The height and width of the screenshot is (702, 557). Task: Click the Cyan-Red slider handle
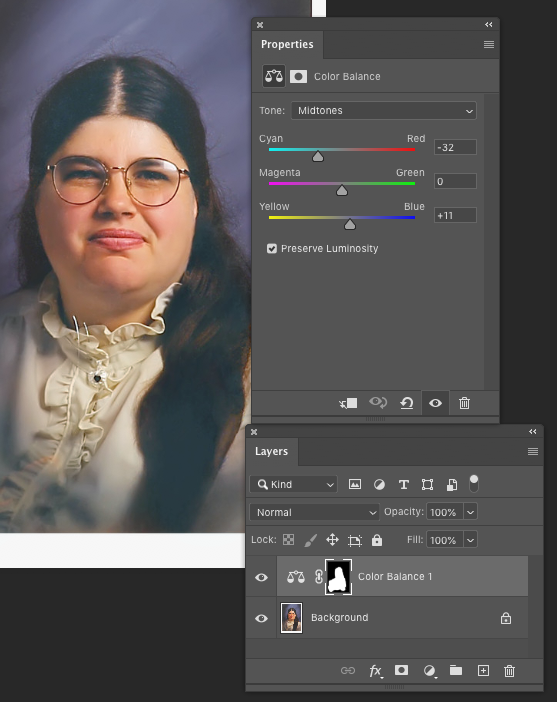coord(318,156)
